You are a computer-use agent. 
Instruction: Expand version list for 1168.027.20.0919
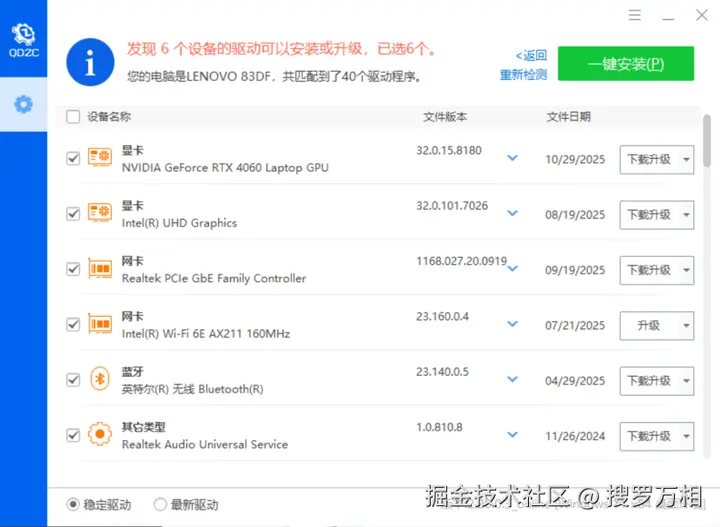pos(512,269)
